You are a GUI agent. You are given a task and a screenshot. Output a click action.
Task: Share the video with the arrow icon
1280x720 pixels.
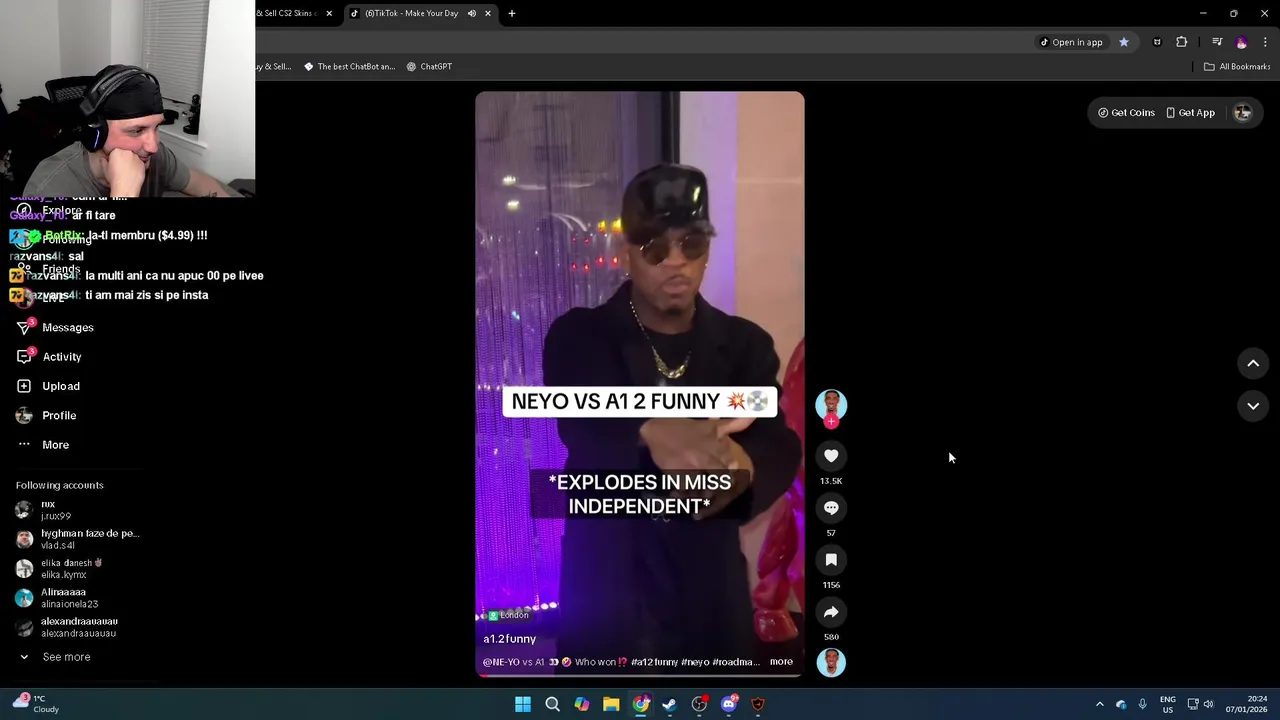pyautogui.click(x=831, y=612)
